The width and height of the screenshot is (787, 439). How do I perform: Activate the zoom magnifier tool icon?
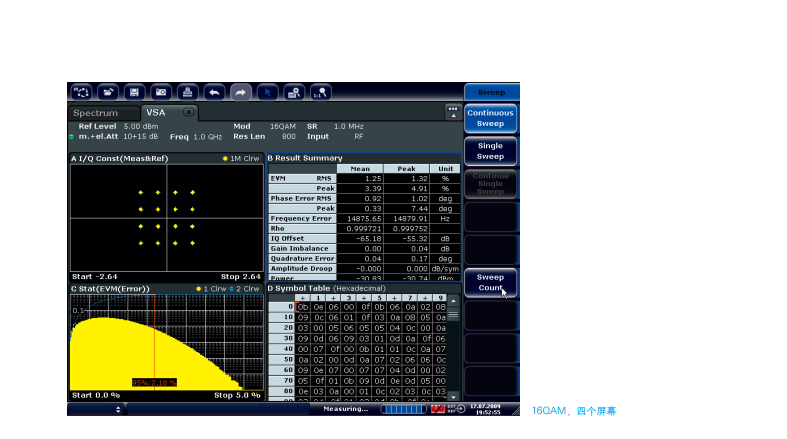[x=293, y=92]
